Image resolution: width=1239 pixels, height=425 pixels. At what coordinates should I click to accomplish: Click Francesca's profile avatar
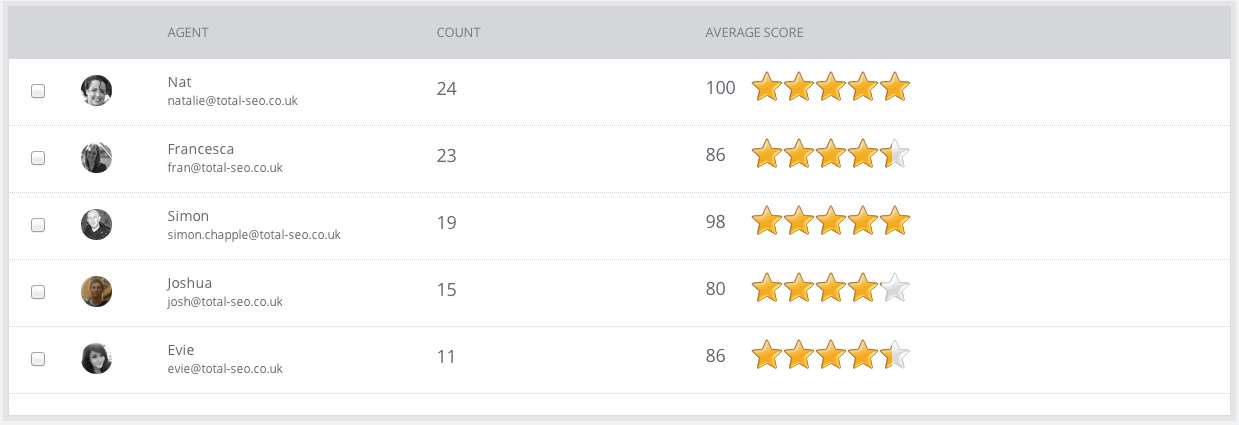pyautogui.click(x=96, y=158)
